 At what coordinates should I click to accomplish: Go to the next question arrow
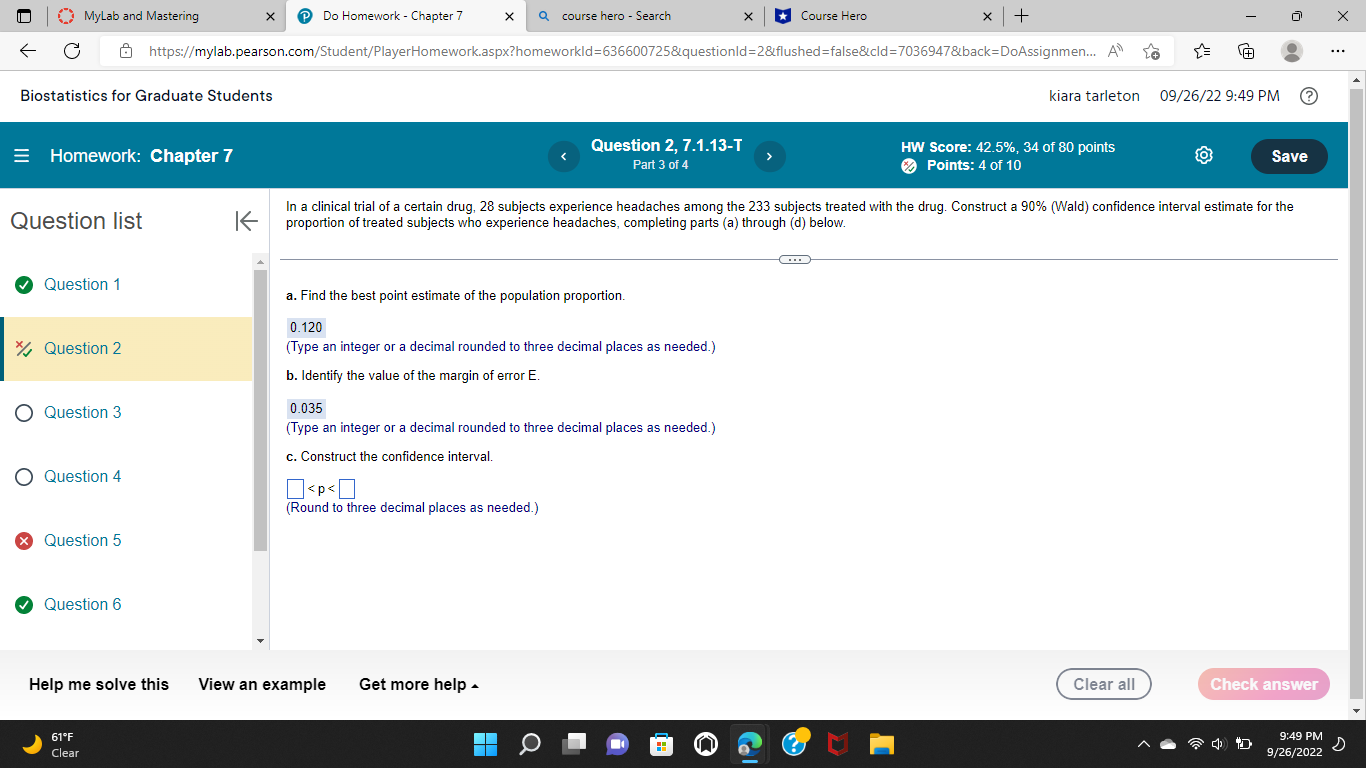770,156
